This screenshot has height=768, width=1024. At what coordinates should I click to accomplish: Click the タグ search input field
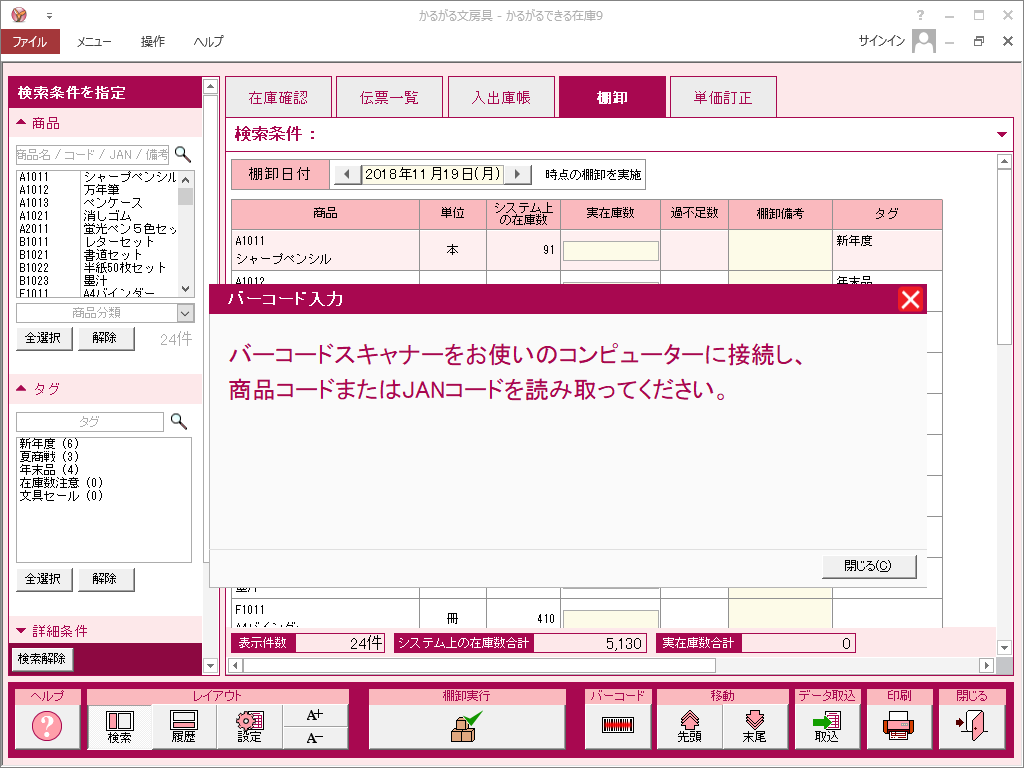(x=89, y=421)
